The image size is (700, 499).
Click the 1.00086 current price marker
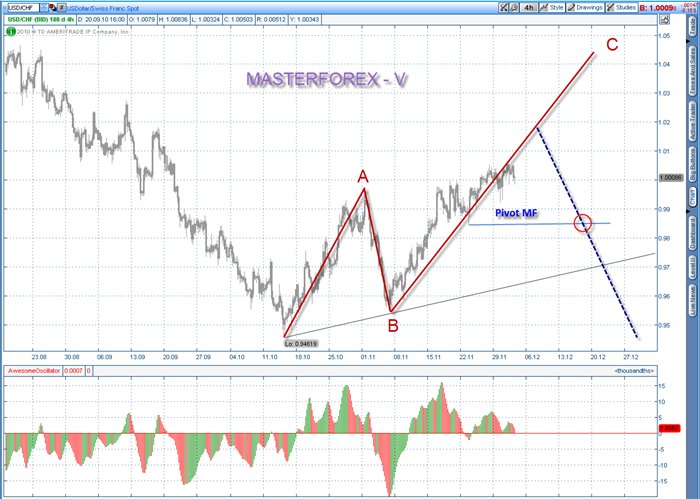pos(671,178)
